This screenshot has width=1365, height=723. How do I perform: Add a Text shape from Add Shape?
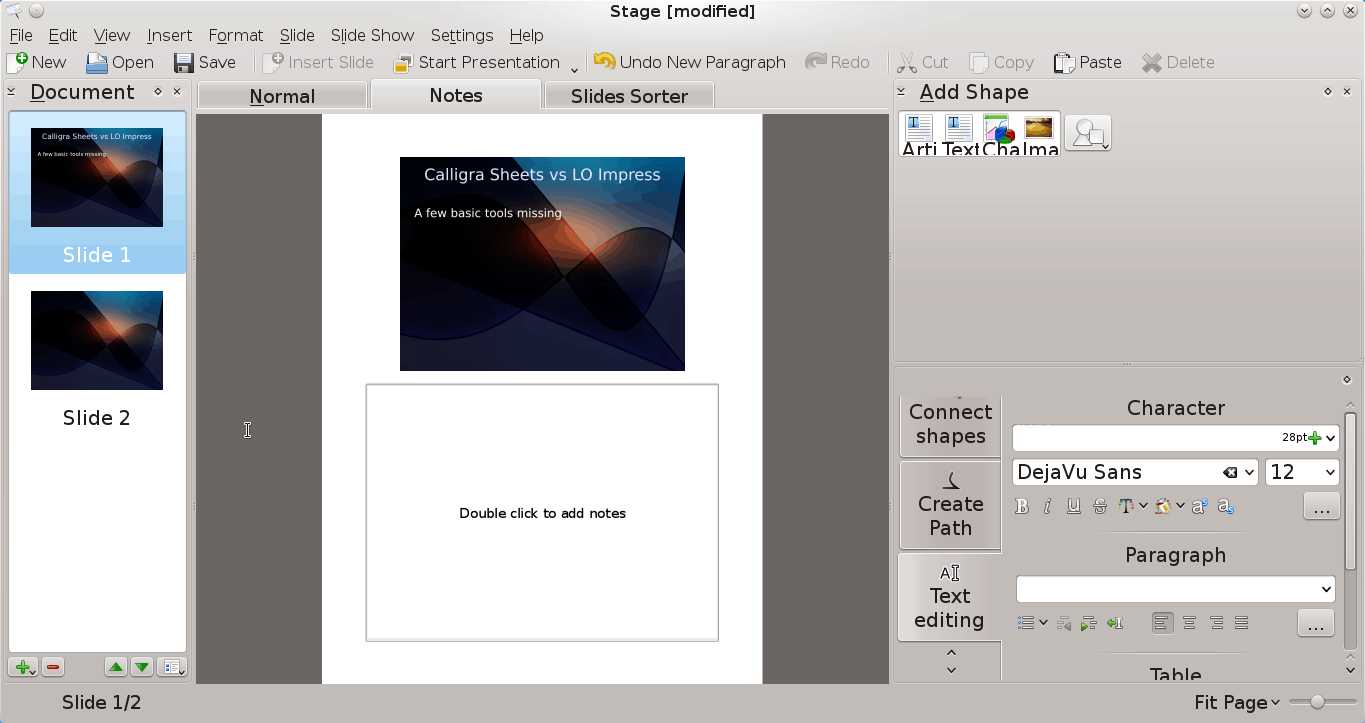[960, 134]
